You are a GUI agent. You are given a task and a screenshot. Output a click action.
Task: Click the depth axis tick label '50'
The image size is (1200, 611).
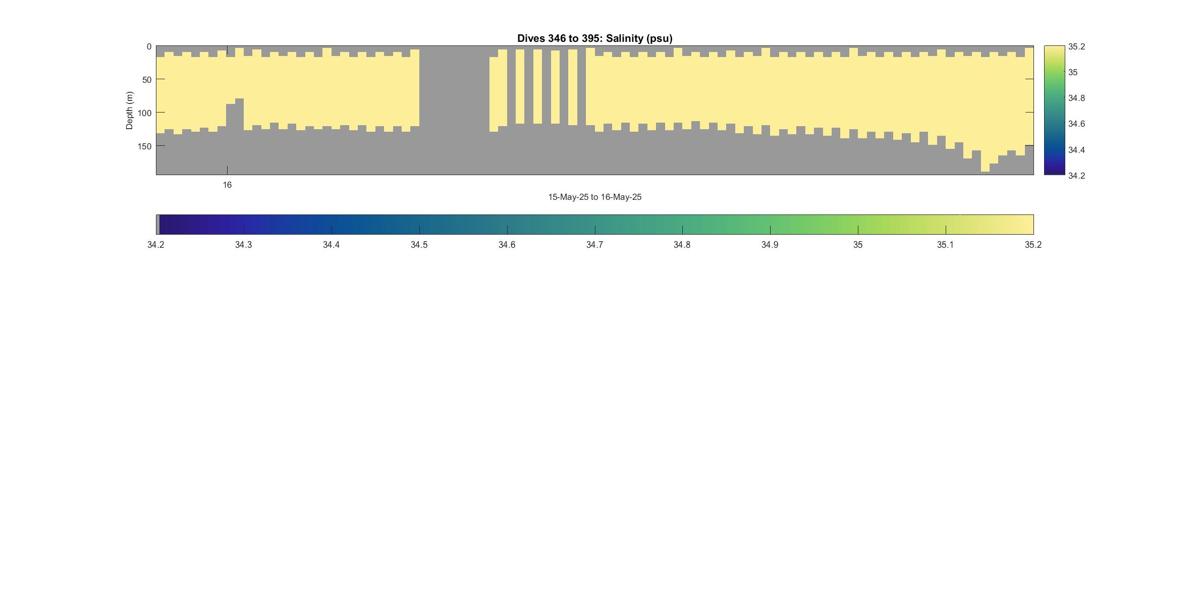[147, 80]
